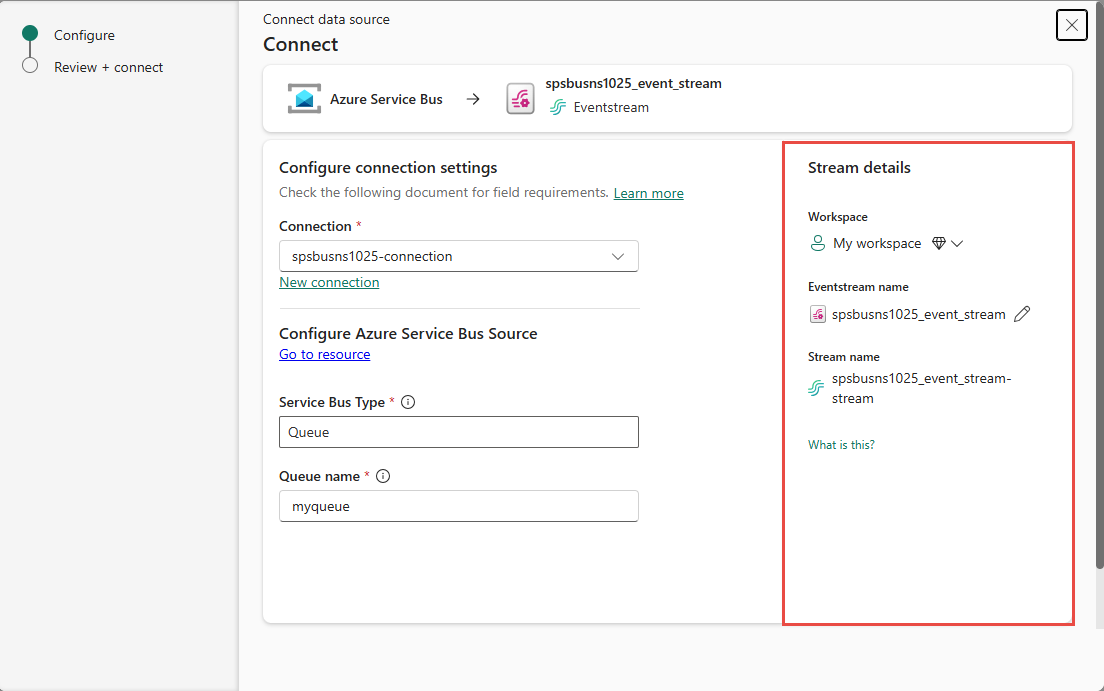
Task: Open the Learn more link
Action: coord(648,193)
